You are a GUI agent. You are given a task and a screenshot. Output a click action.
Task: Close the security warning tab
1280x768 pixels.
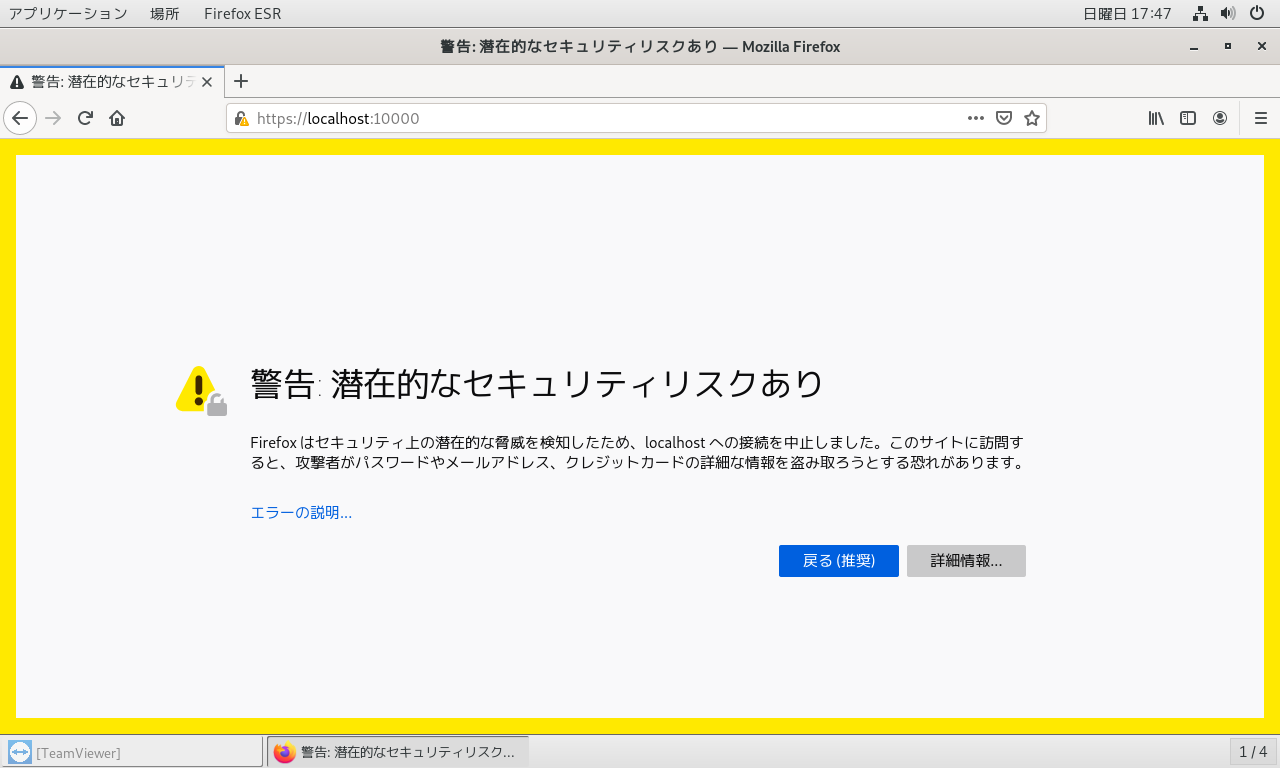click(207, 82)
